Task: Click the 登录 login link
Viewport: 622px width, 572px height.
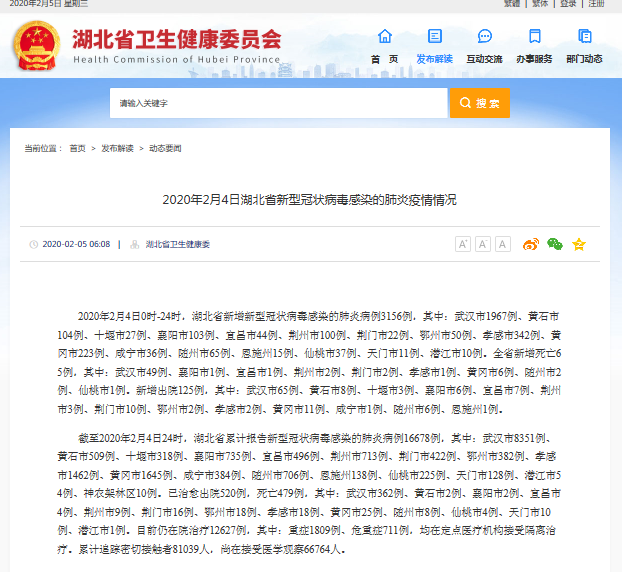Action: (568, 4)
